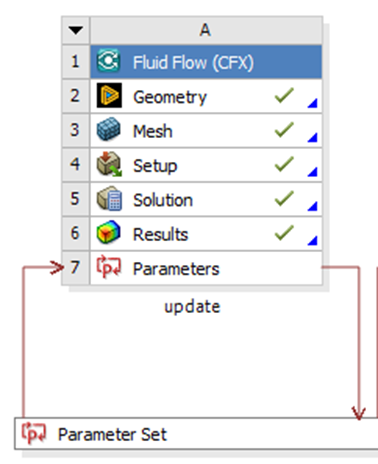Click the green checkmark beside Mesh
The height and width of the screenshot is (464, 378).
[284, 130]
